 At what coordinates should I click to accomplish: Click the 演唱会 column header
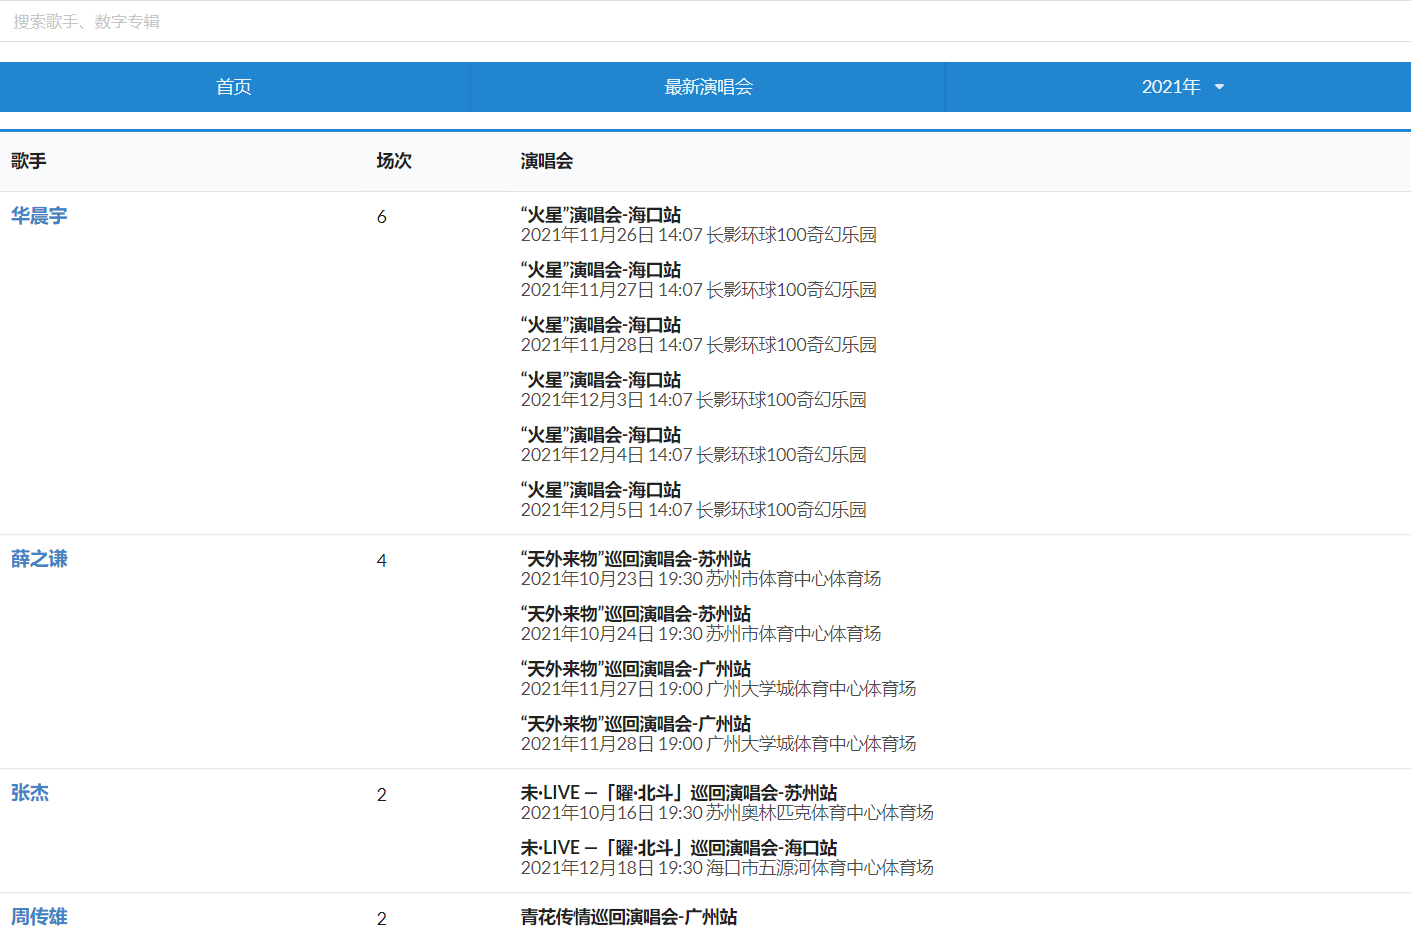547,160
